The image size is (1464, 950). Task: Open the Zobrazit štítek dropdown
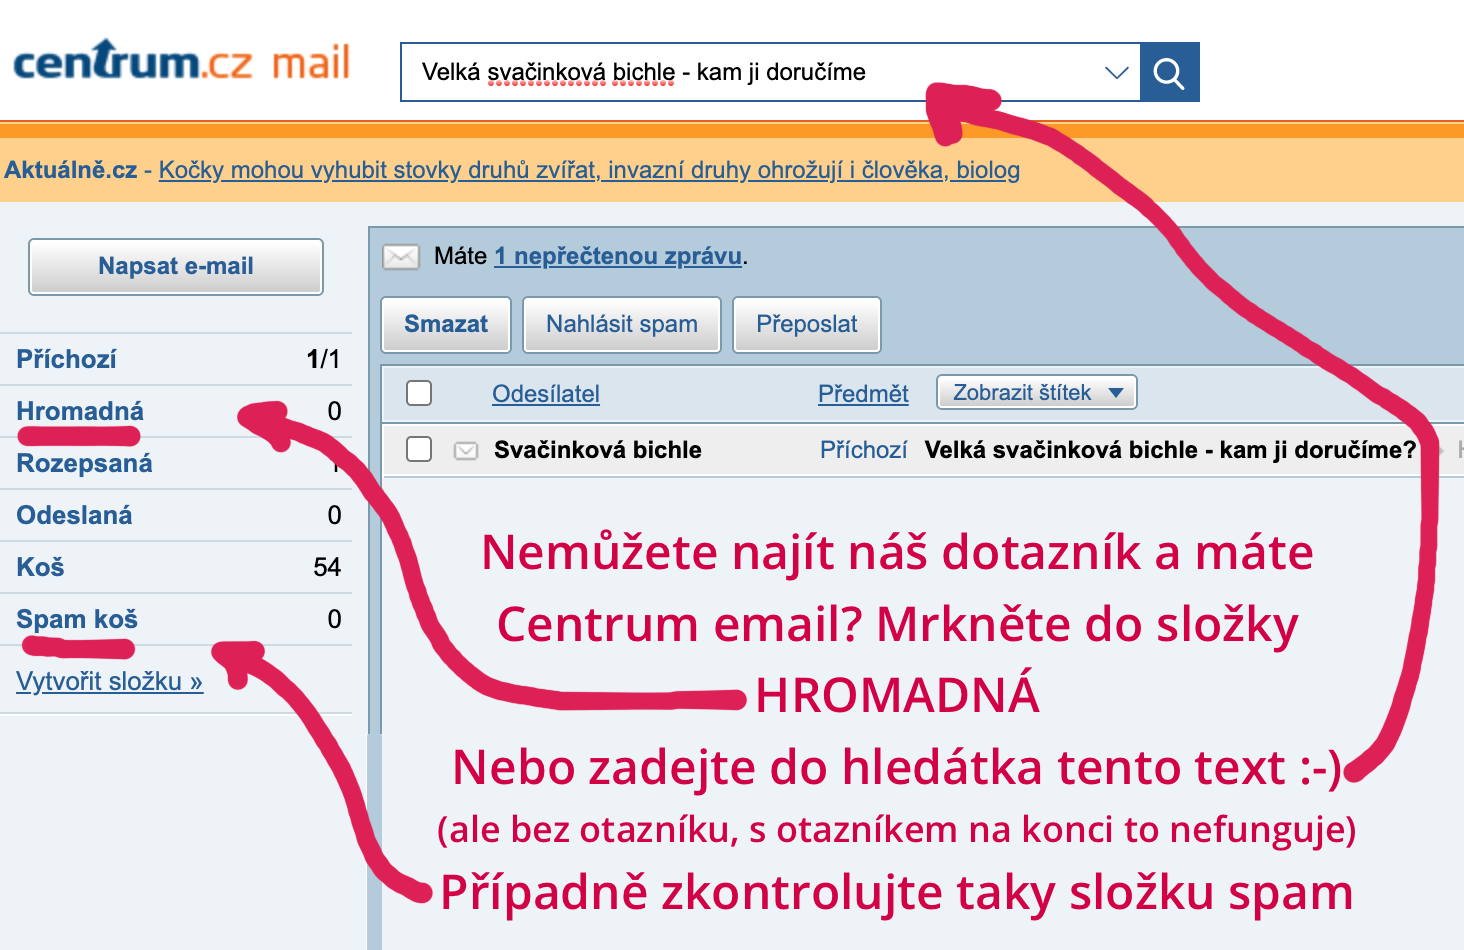1036,392
